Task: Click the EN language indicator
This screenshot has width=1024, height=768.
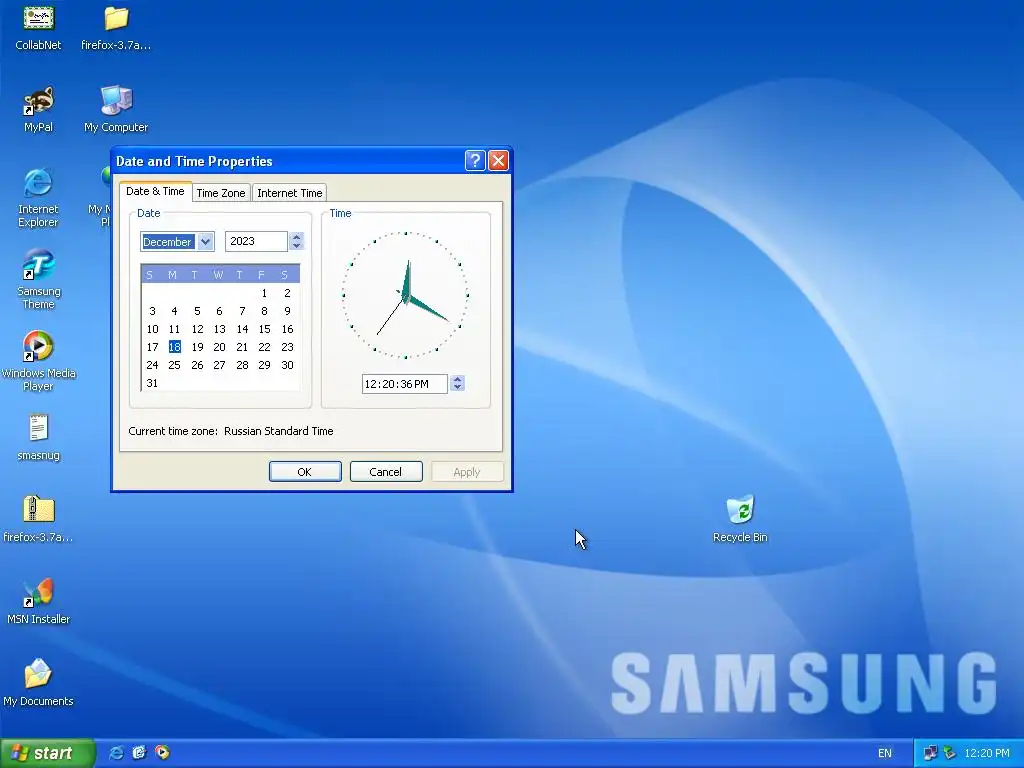Action: (885, 753)
